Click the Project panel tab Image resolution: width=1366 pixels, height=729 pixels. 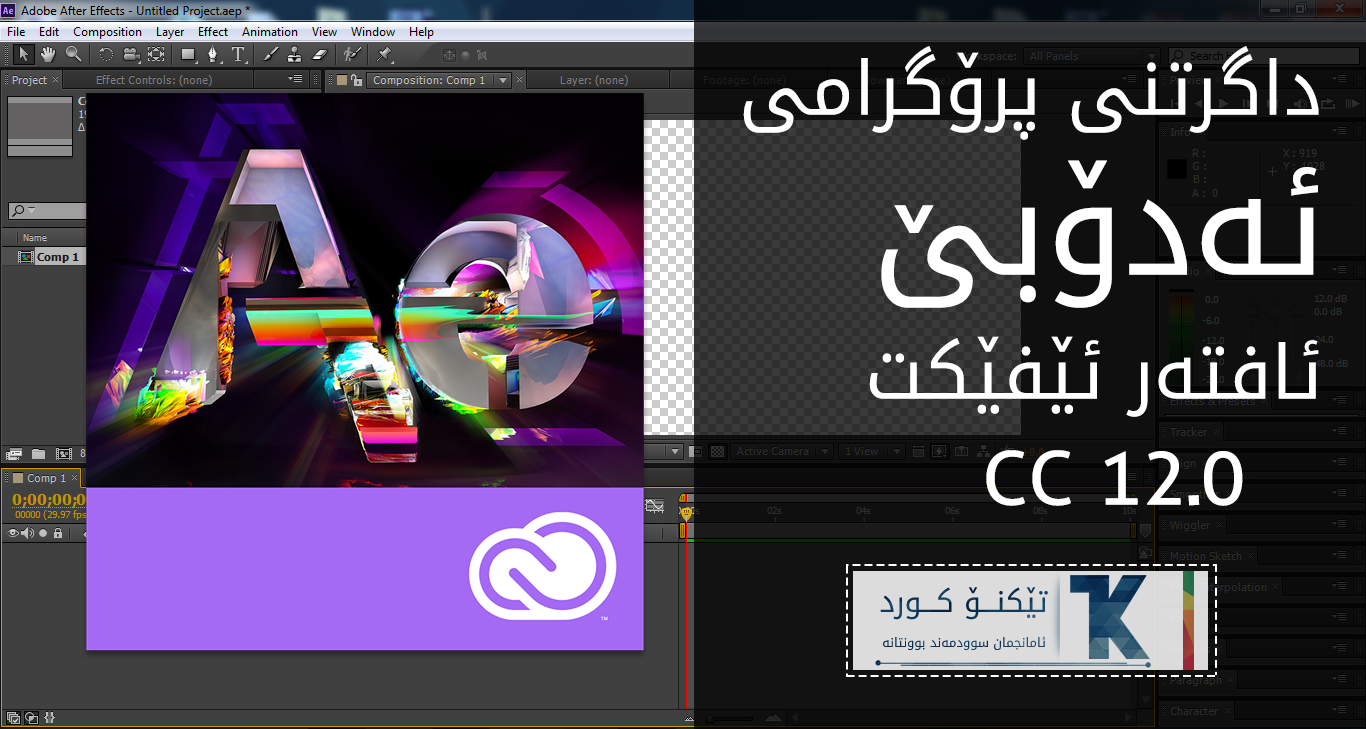pyautogui.click(x=29, y=80)
